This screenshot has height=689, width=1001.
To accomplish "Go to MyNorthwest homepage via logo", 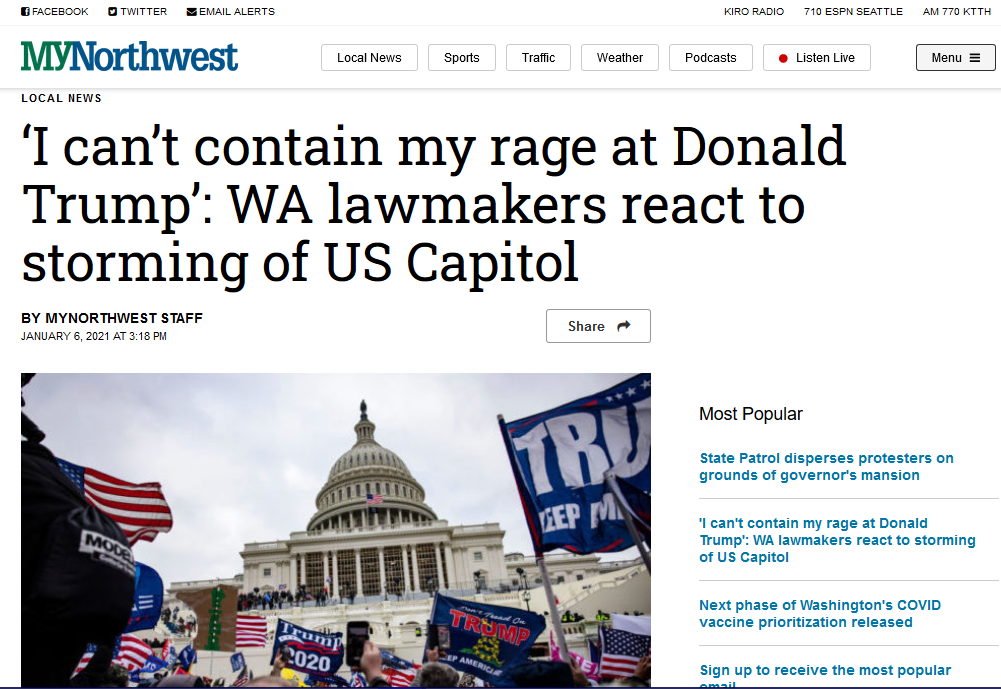I will (130, 57).
